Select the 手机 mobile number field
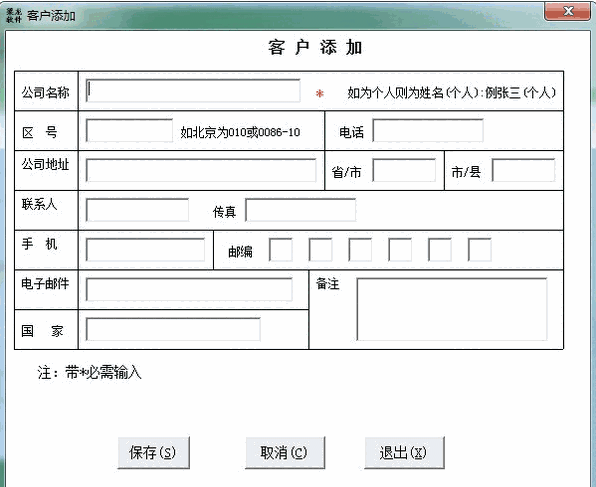 pyautogui.click(x=145, y=250)
